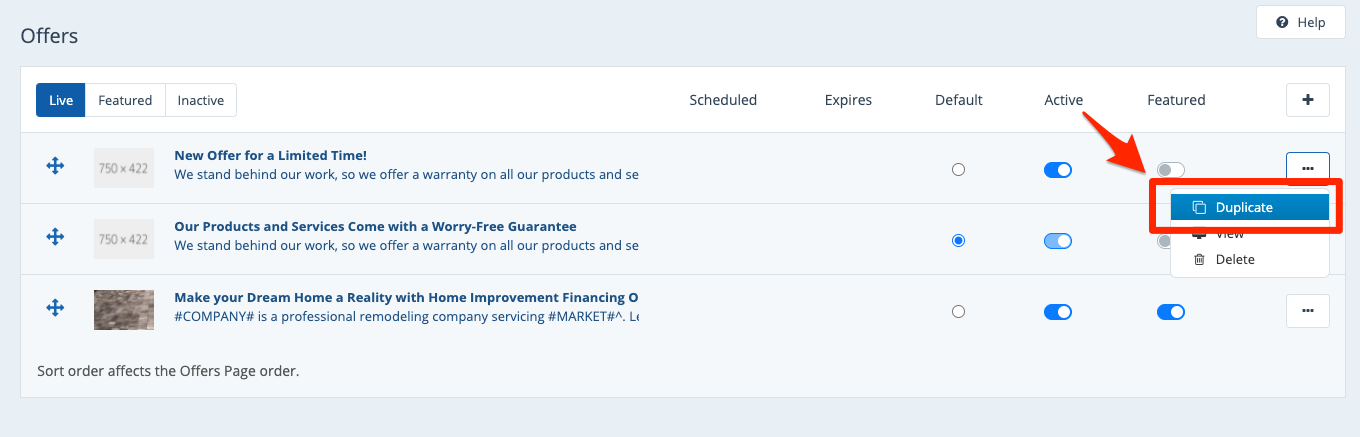Toggle Active switch for New Offer
The height and width of the screenshot is (437, 1360).
click(1057, 170)
